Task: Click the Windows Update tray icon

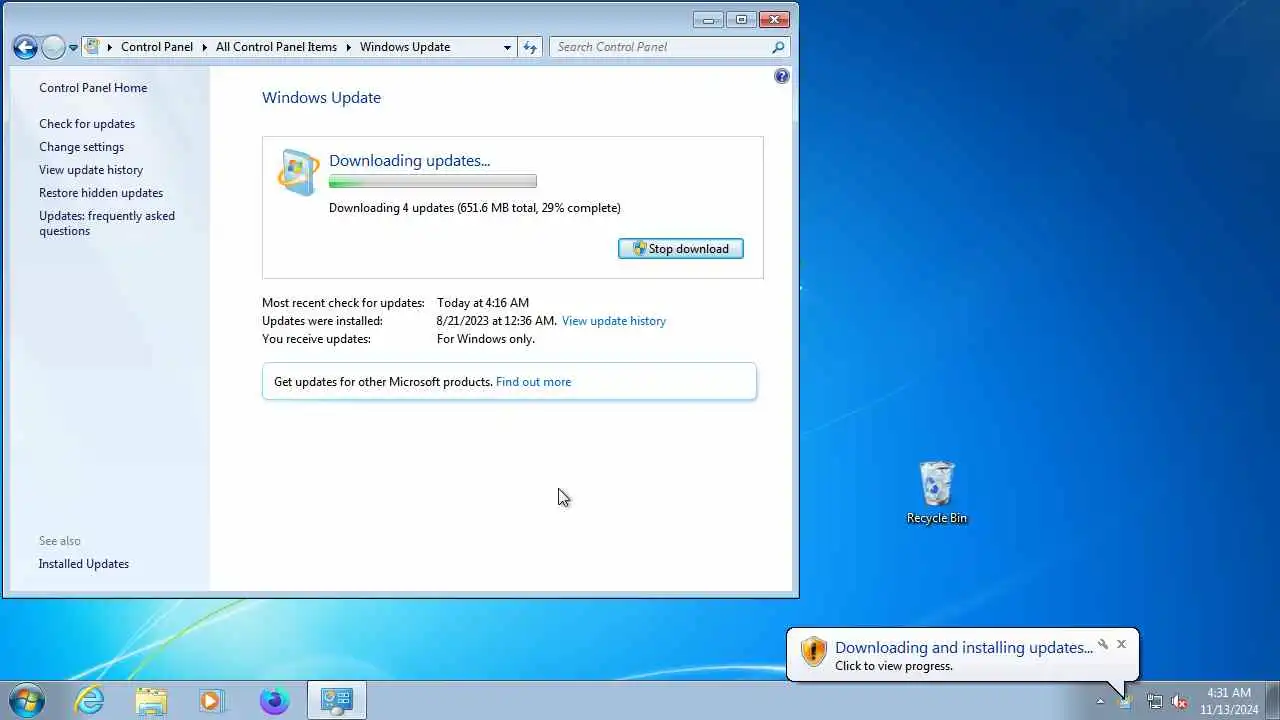Action: 1125,701
